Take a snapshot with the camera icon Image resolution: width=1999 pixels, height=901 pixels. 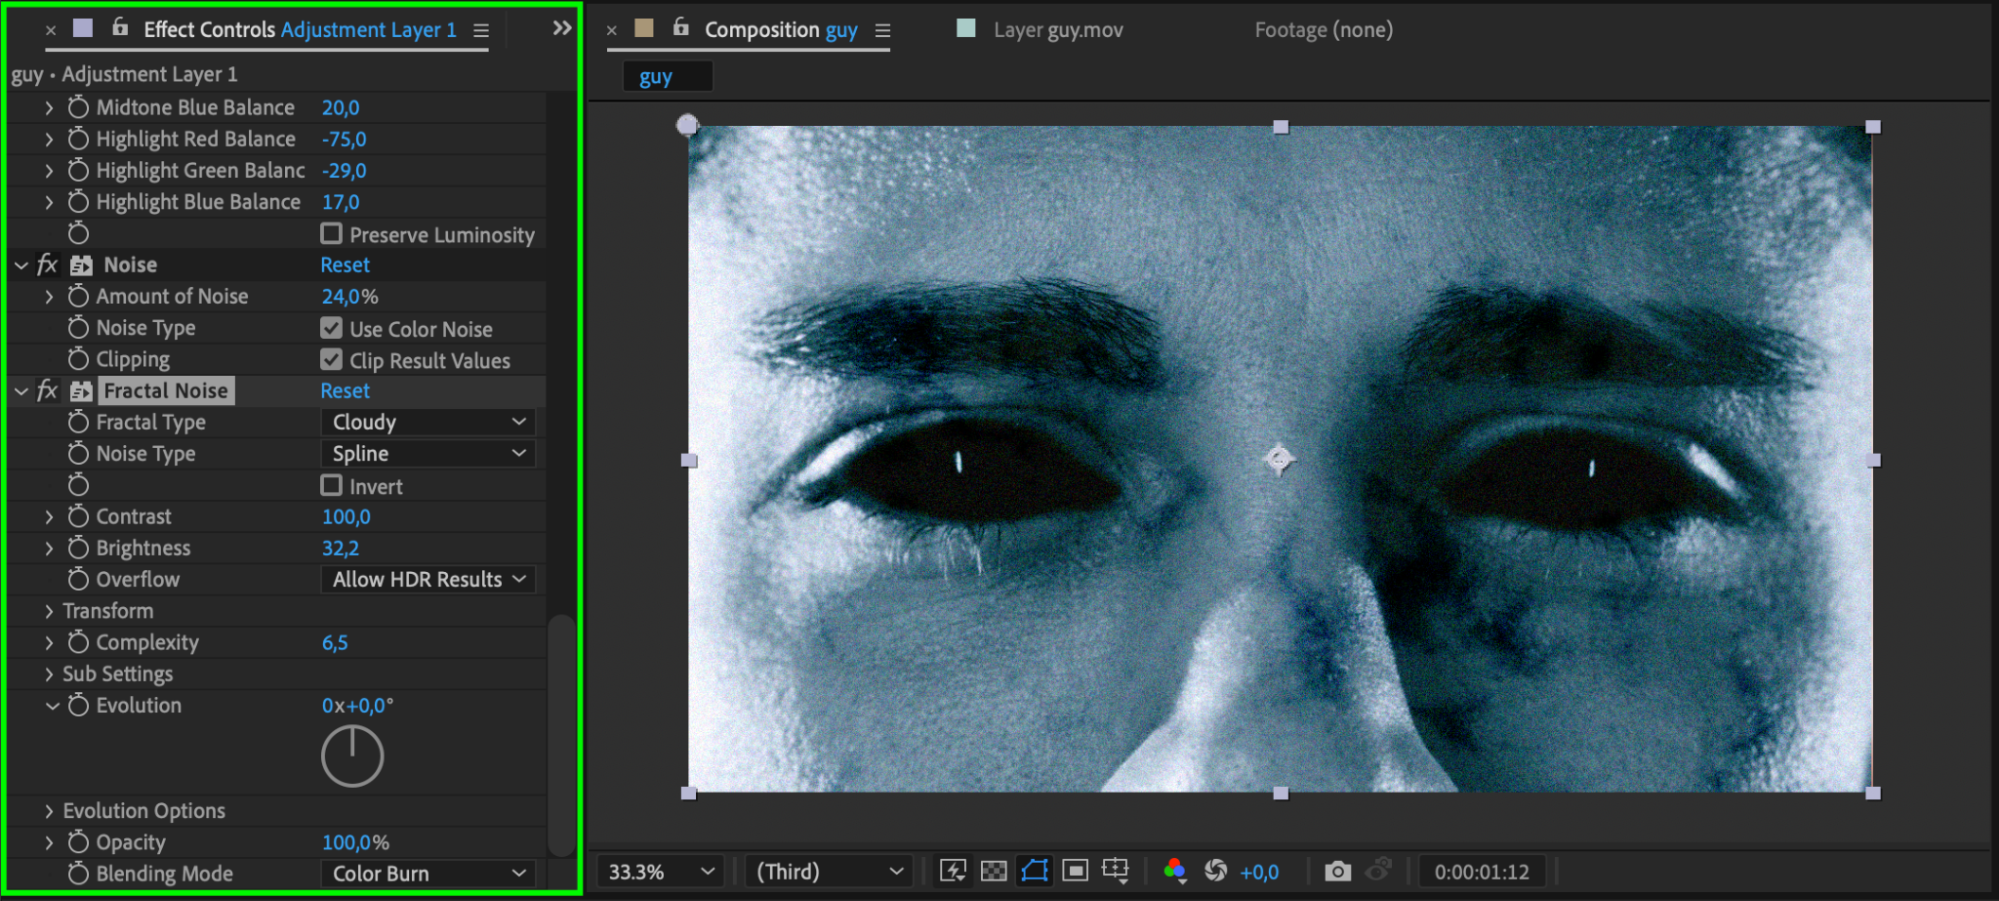[1337, 871]
